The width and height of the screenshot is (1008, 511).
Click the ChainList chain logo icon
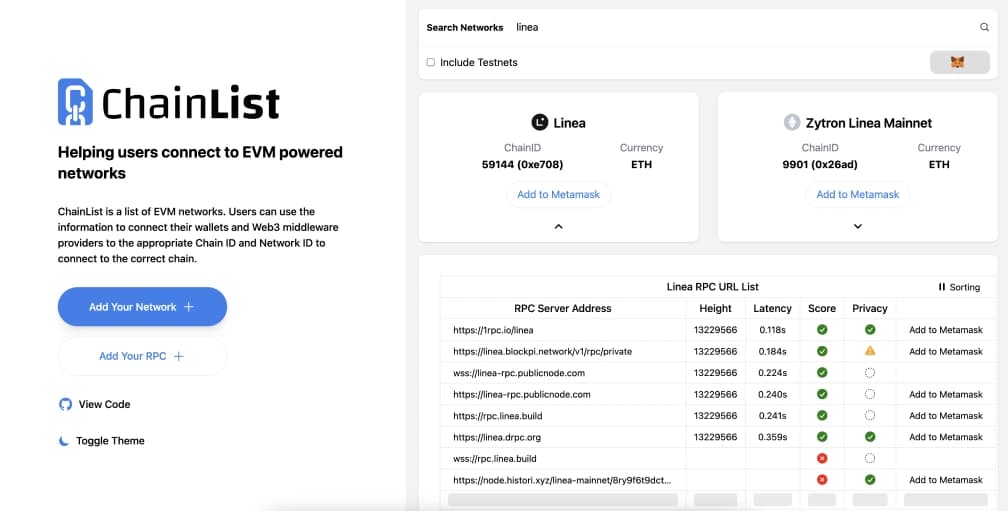(x=75, y=102)
